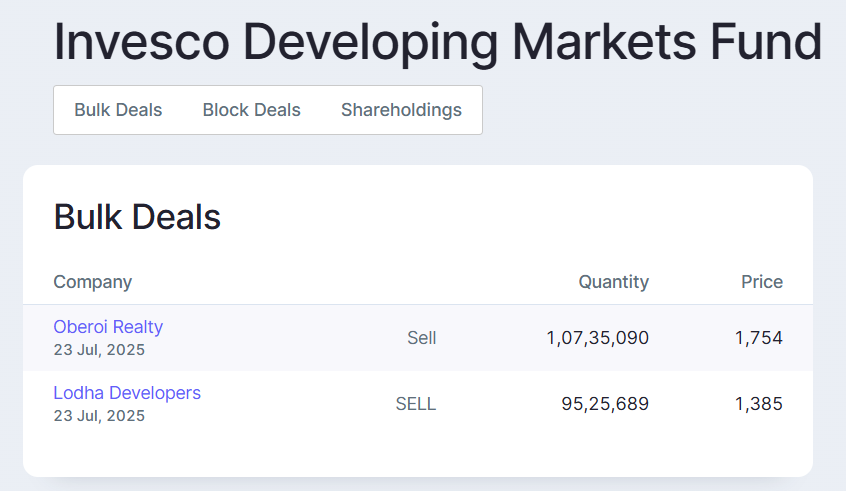Open the Oberoi Realty company link

click(x=108, y=327)
